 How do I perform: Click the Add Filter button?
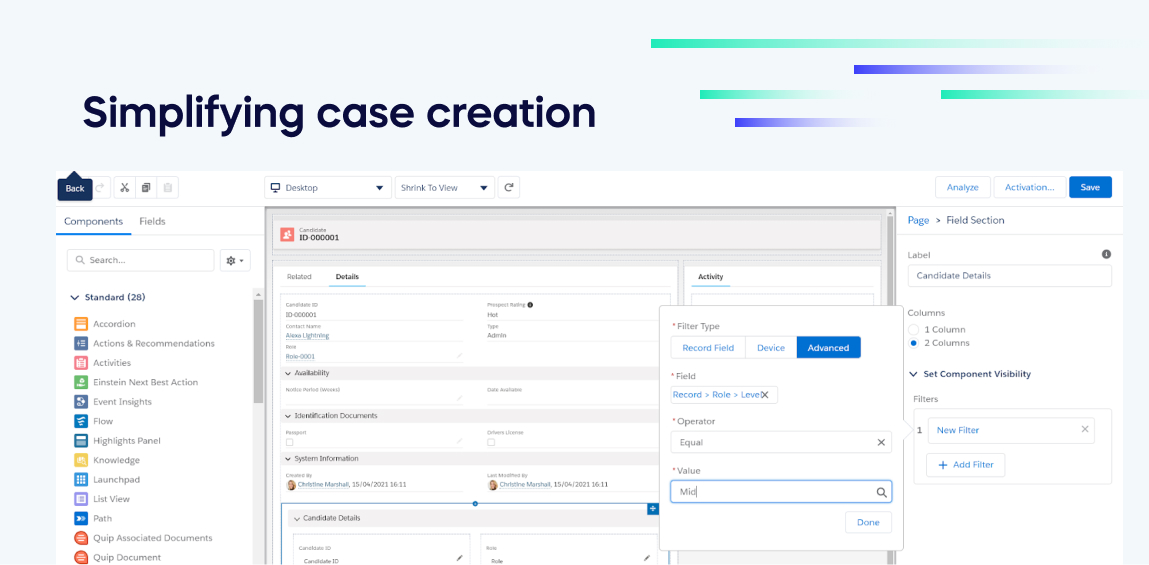tap(966, 465)
